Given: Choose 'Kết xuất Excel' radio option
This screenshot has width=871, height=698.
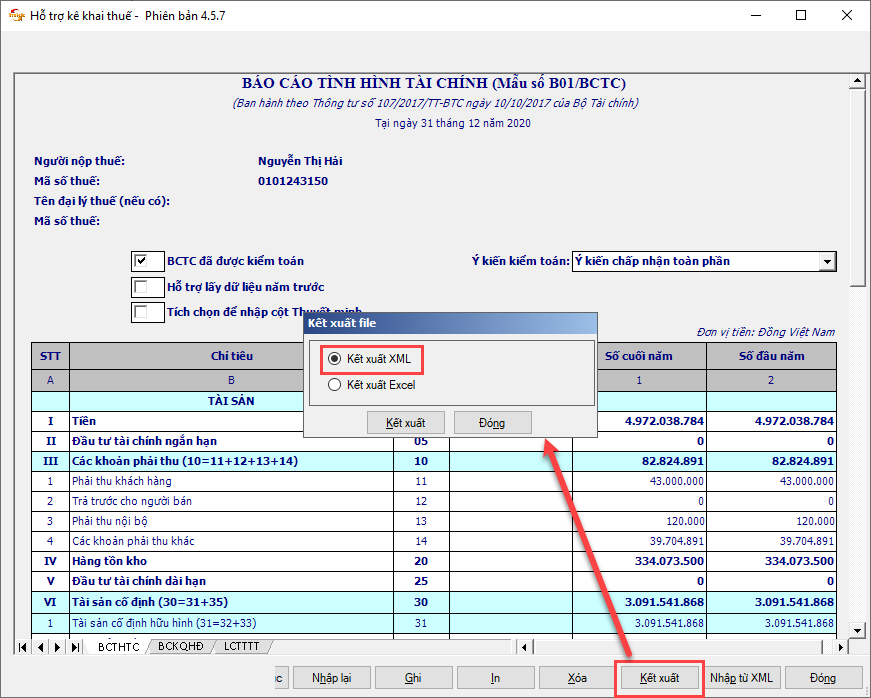Looking at the screenshot, I should coord(334,384).
